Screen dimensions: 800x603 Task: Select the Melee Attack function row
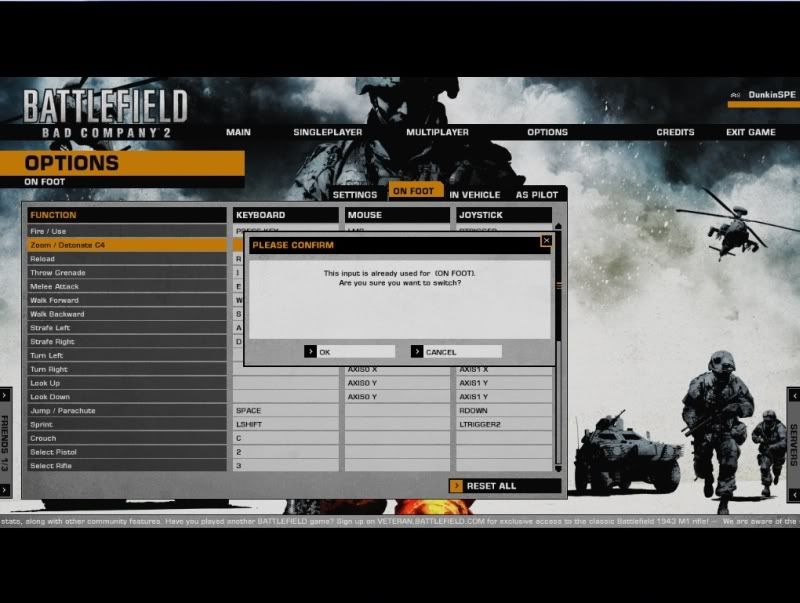pos(127,286)
